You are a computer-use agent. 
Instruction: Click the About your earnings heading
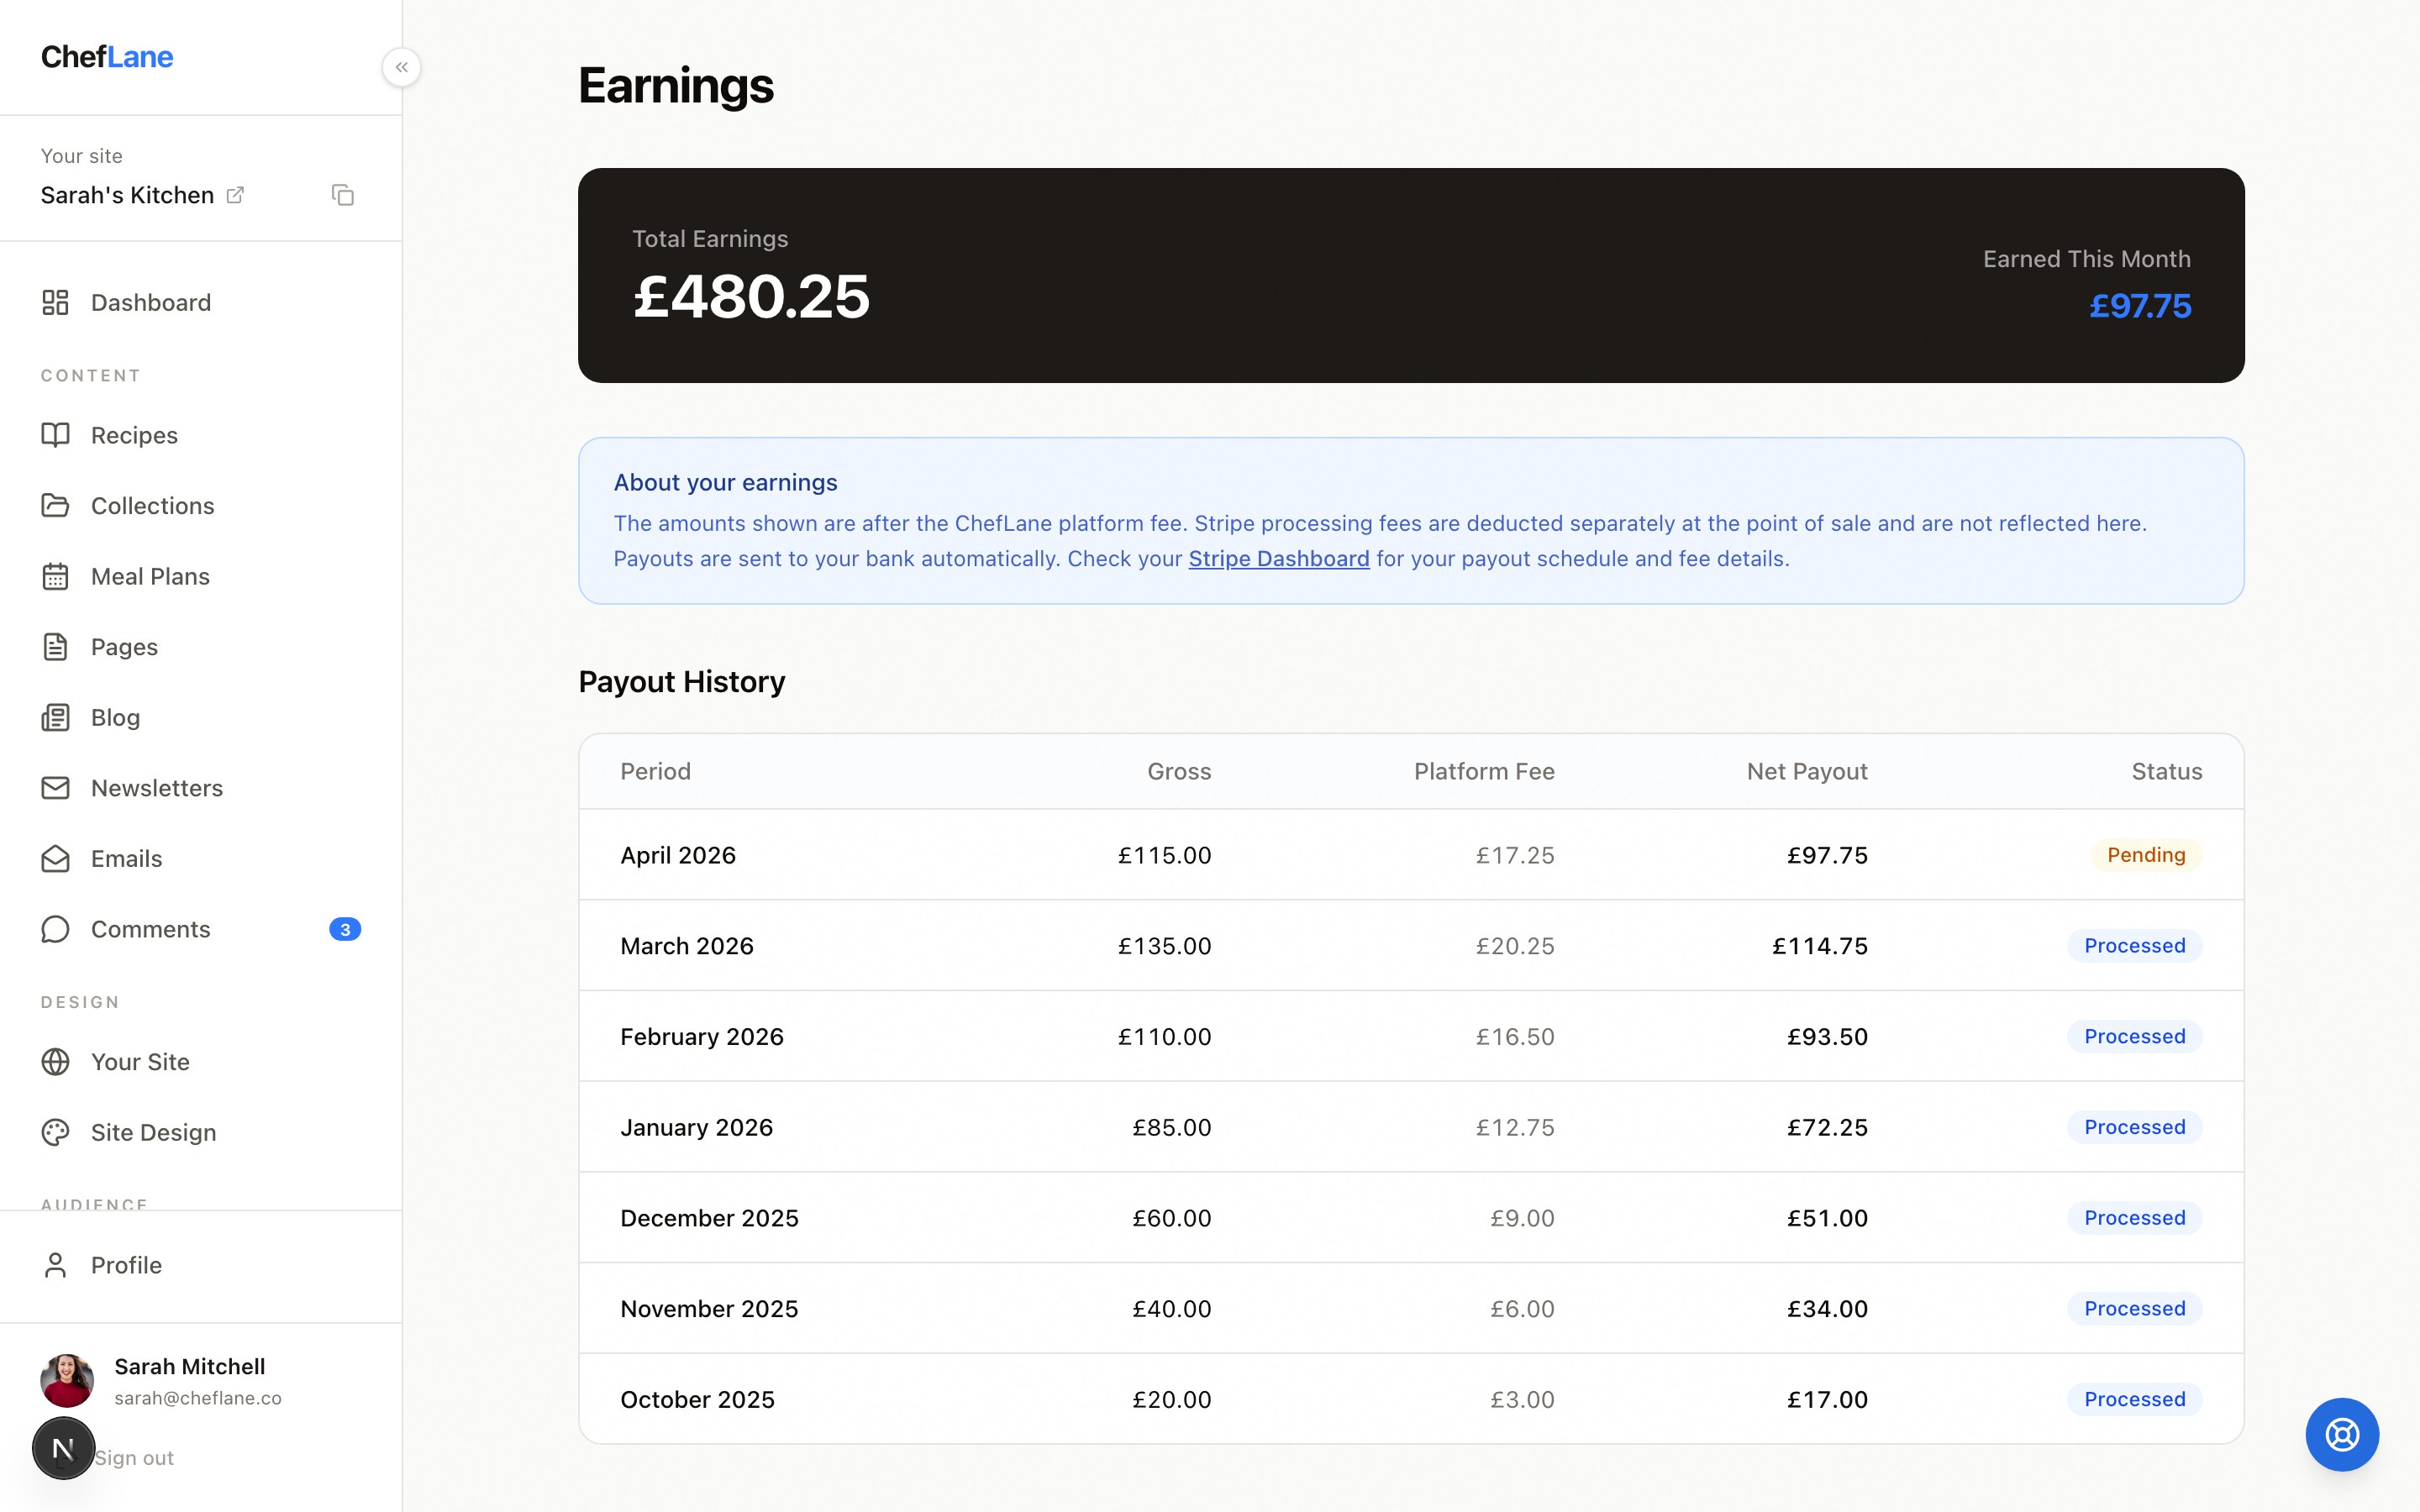click(725, 483)
